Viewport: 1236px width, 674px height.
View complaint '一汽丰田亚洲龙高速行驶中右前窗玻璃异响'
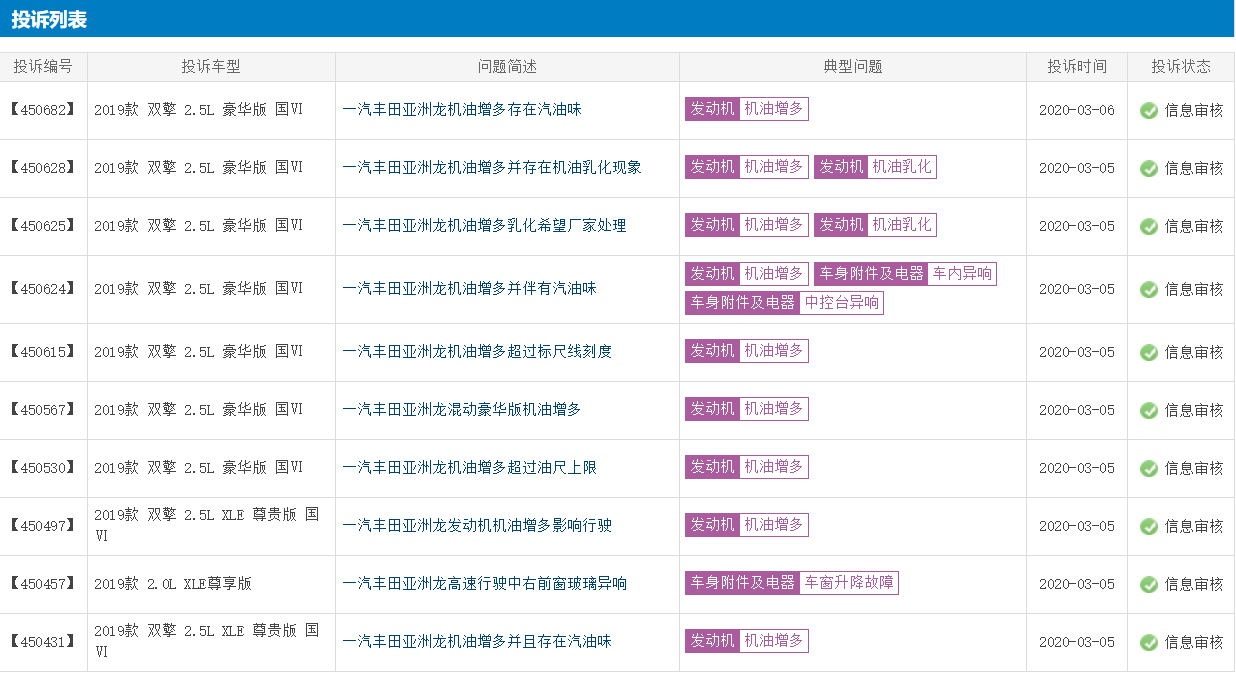coord(484,584)
